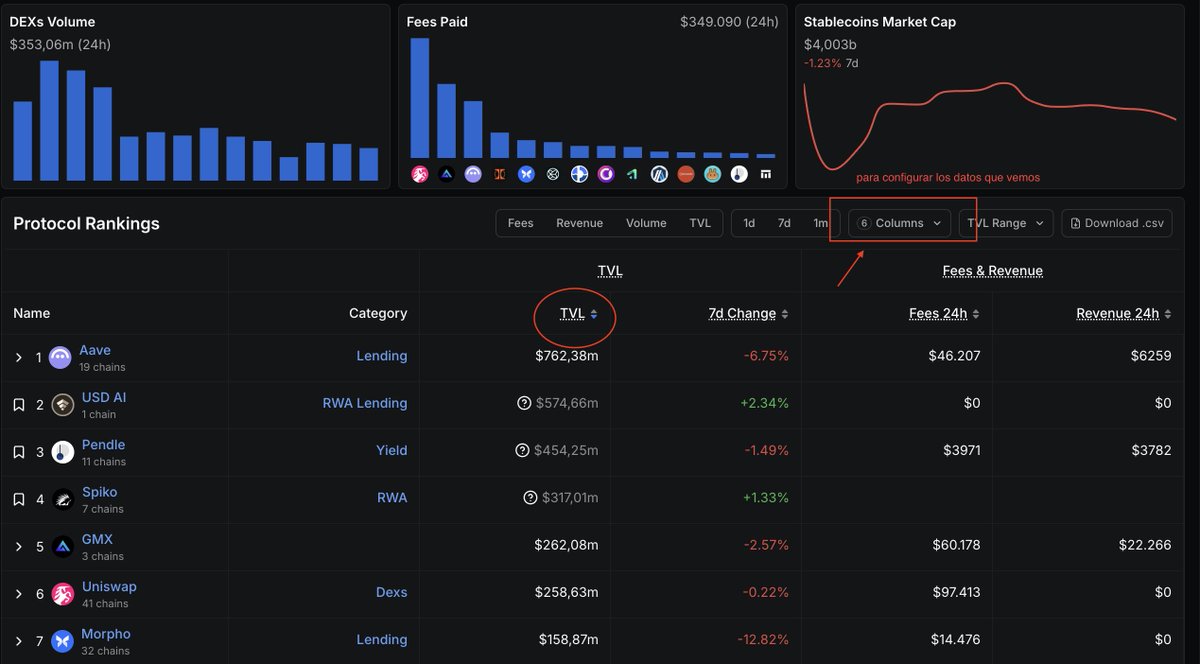Switch to the 1m time period
1200x664 pixels.
820,223
